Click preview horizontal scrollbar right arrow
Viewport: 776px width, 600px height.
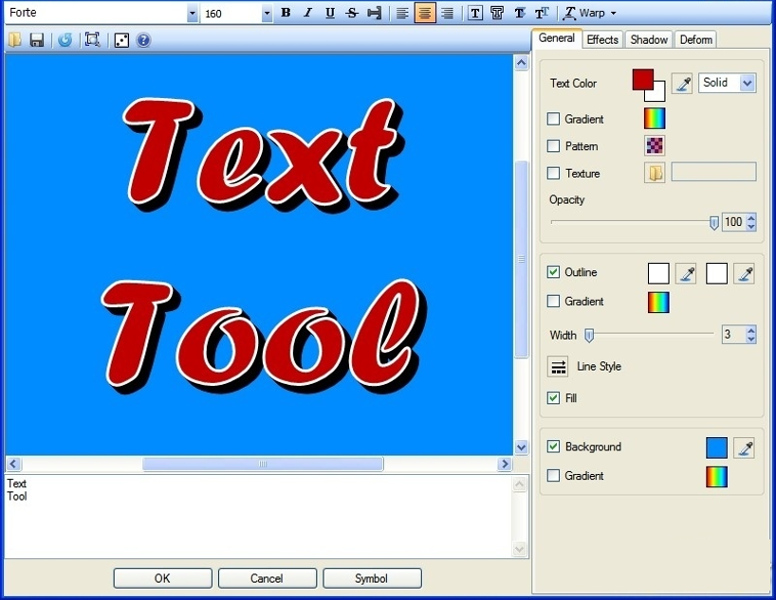pyautogui.click(x=504, y=464)
